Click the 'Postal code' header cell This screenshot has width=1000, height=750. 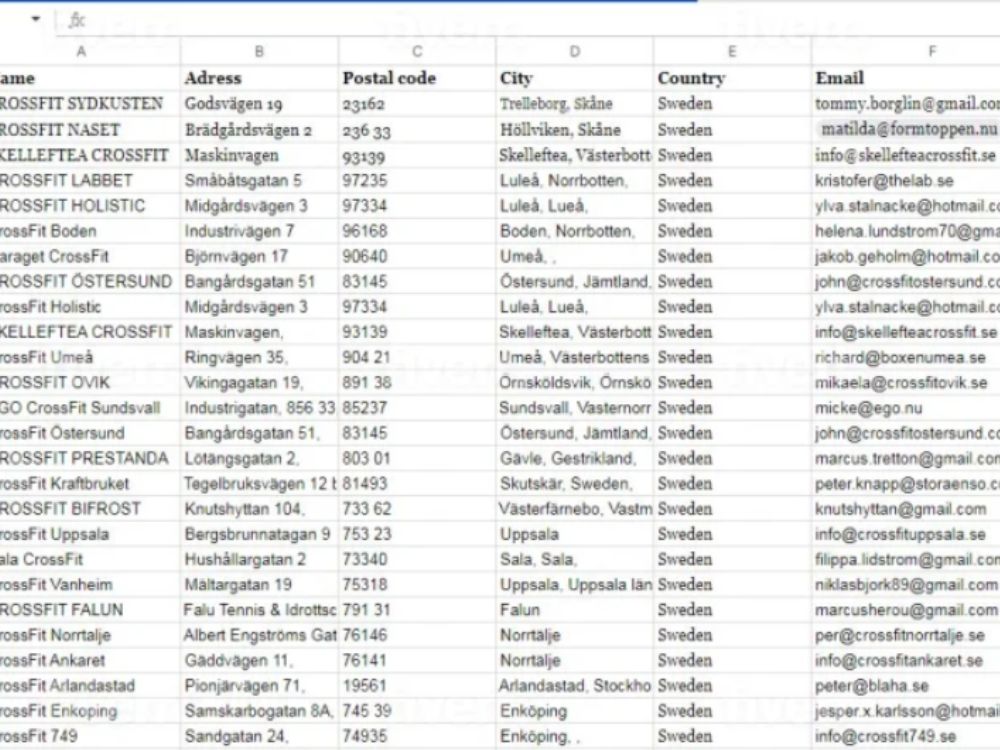point(417,78)
